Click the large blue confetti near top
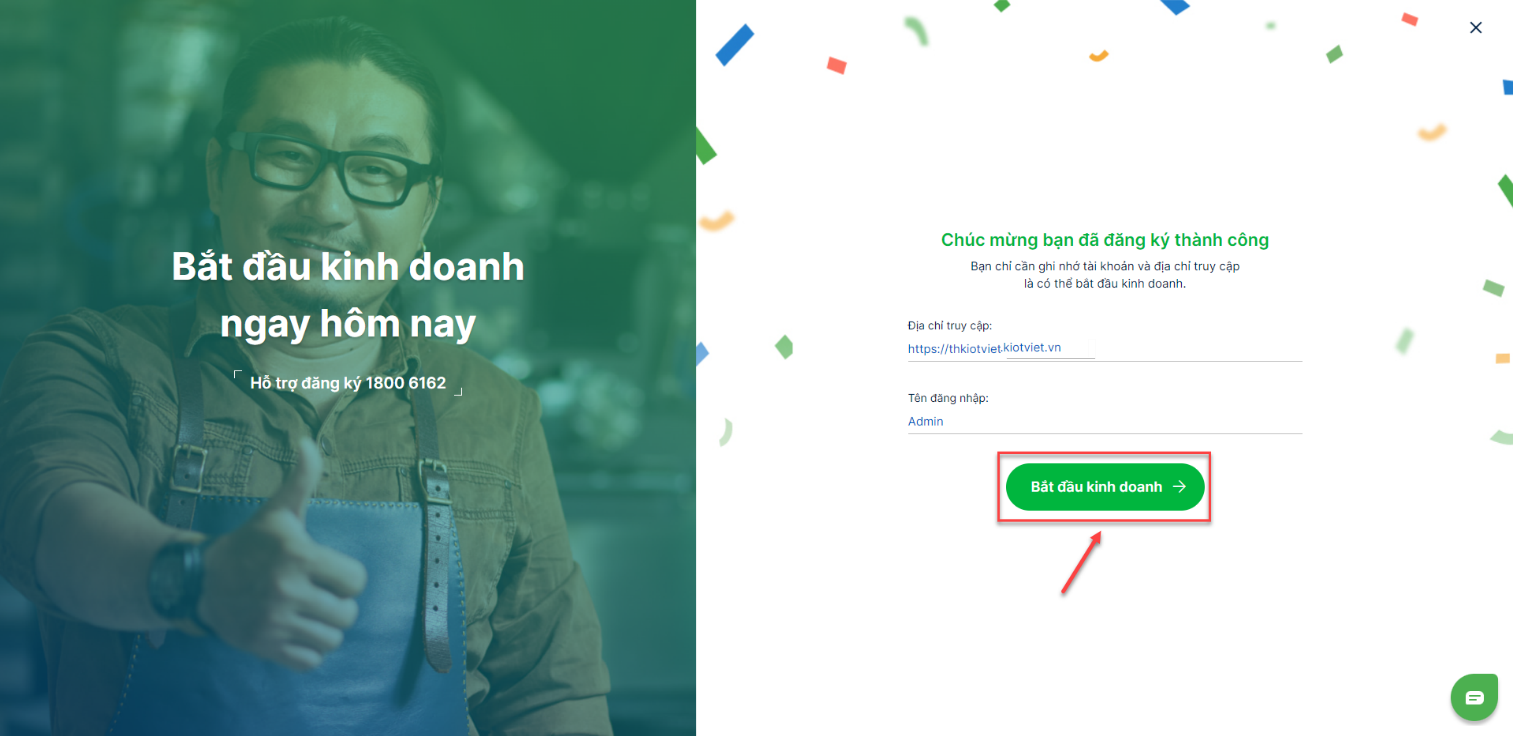Image resolution: width=1513 pixels, height=736 pixels. (x=734, y=43)
